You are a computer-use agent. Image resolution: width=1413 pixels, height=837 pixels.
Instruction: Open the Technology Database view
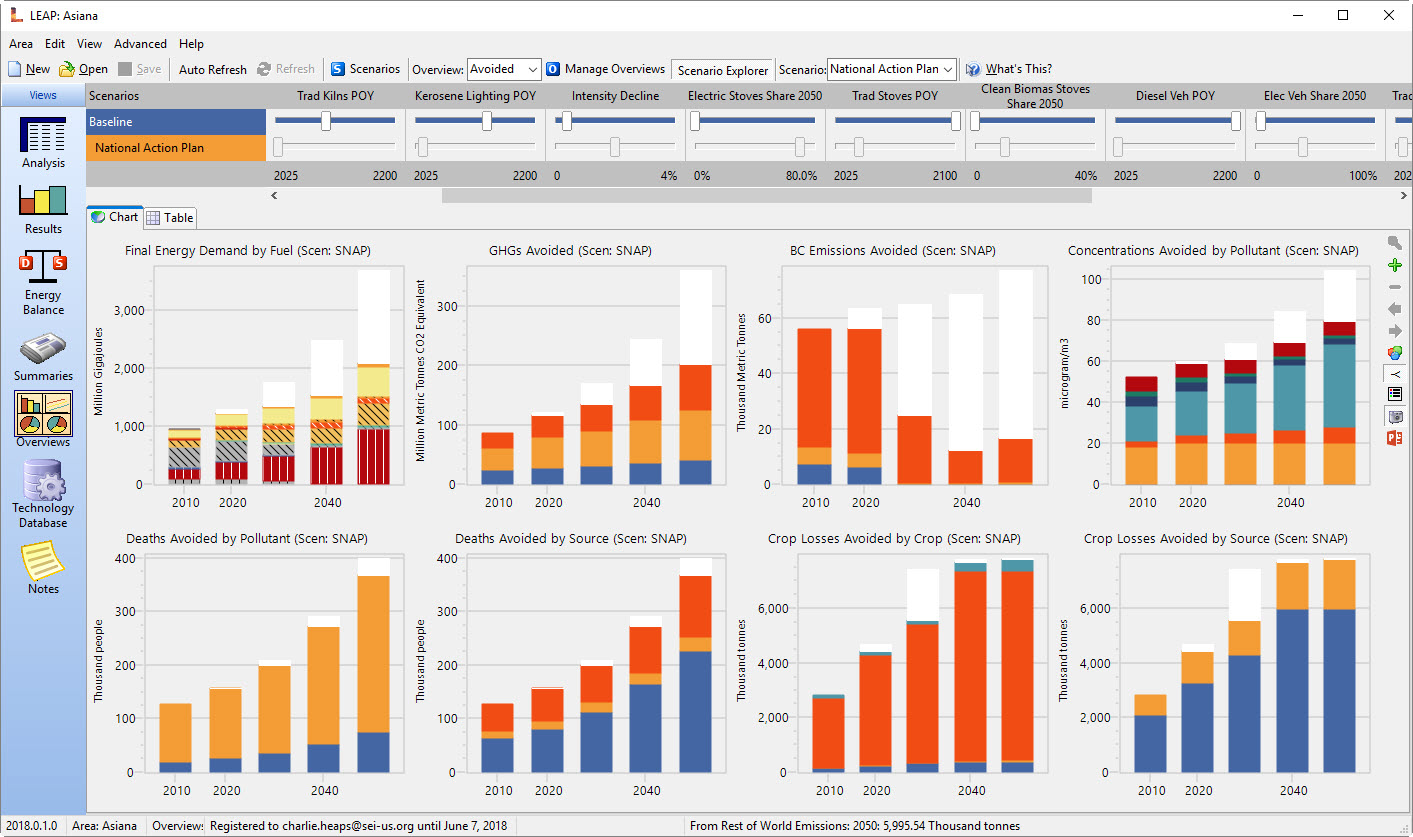coord(43,493)
